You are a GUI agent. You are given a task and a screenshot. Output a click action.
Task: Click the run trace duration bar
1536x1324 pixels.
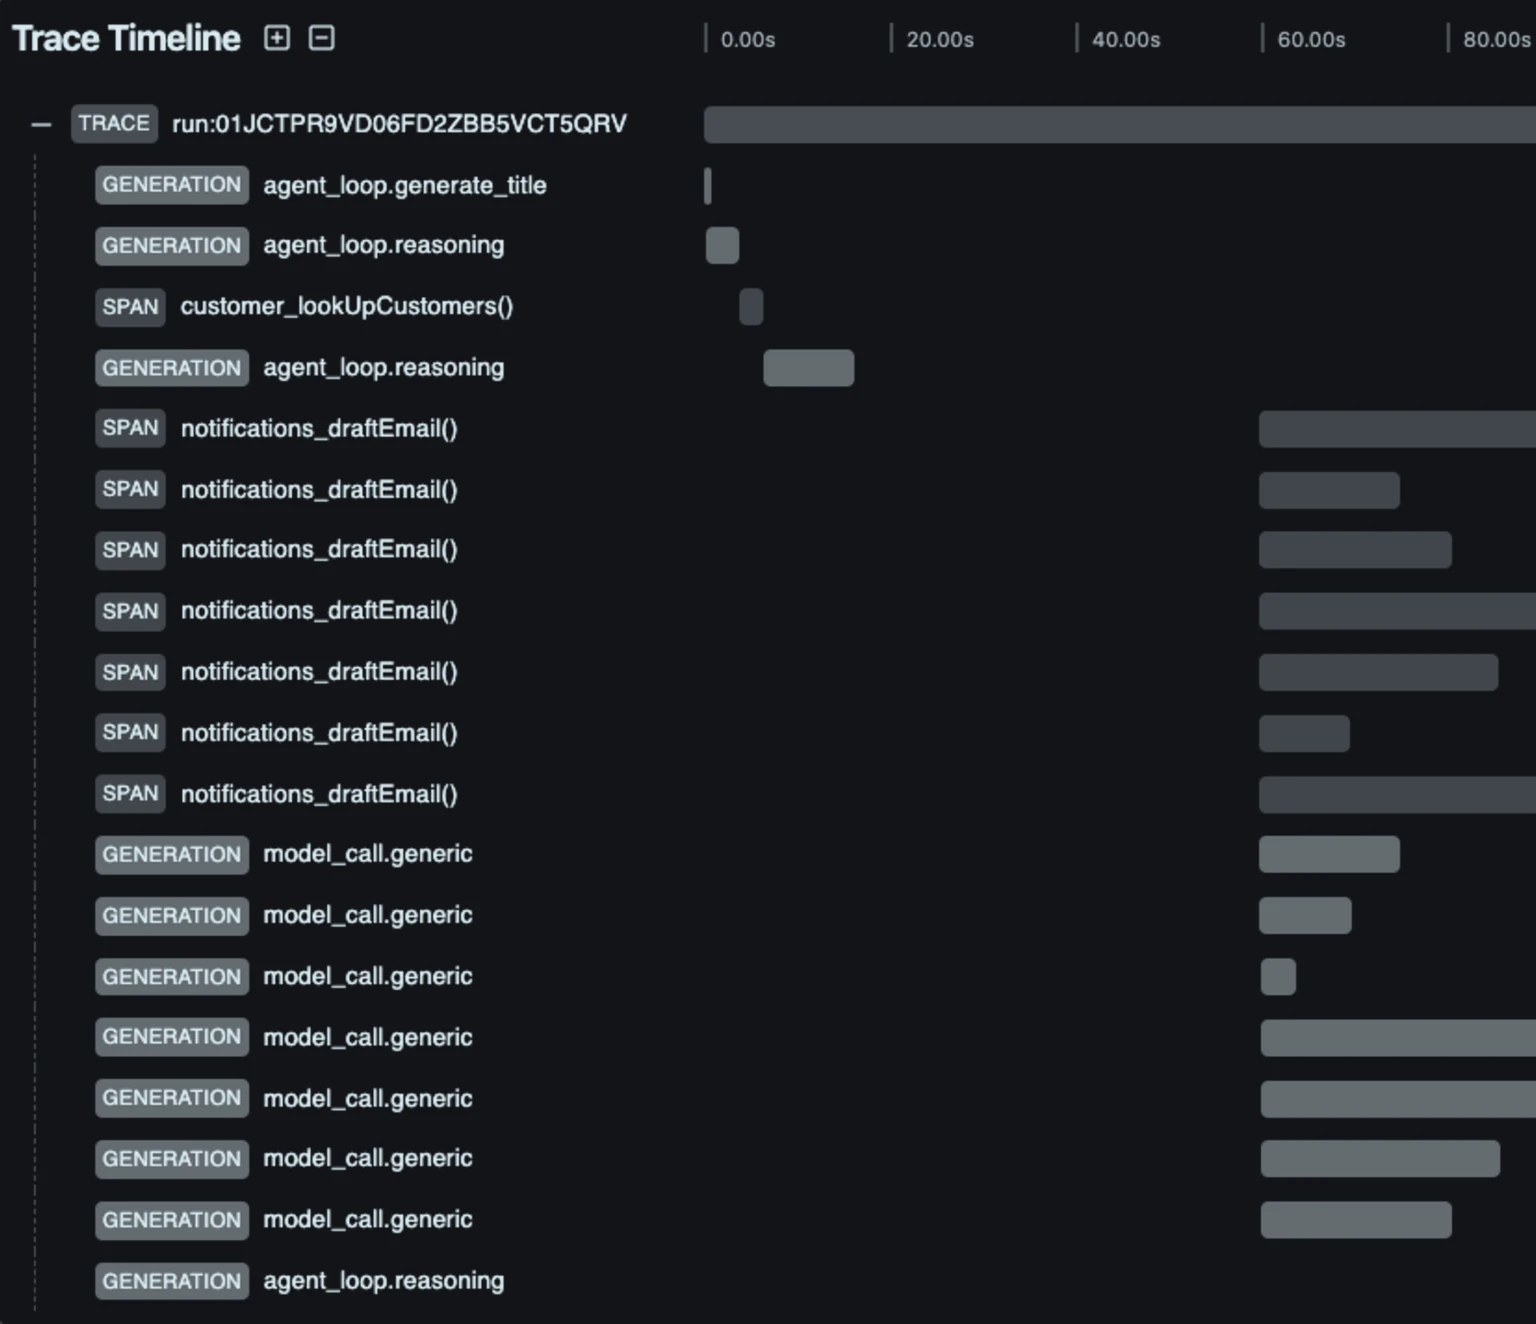1120,125
